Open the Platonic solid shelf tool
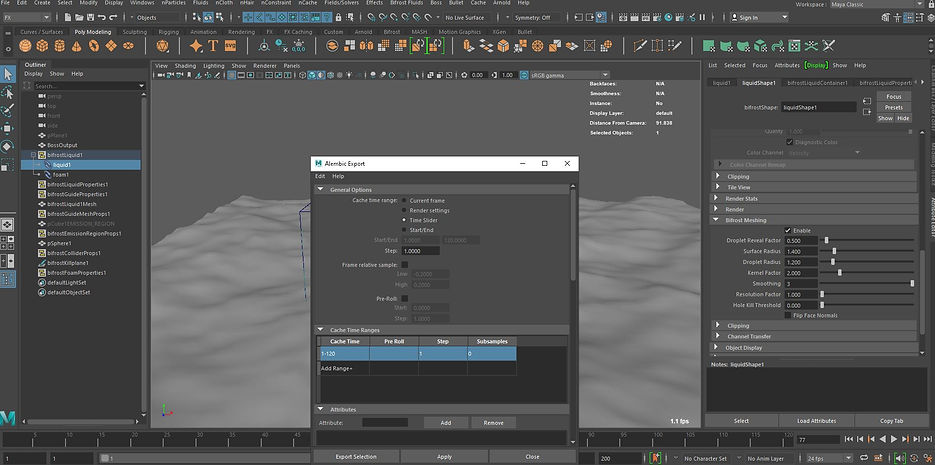935x465 pixels. coord(162,46)
